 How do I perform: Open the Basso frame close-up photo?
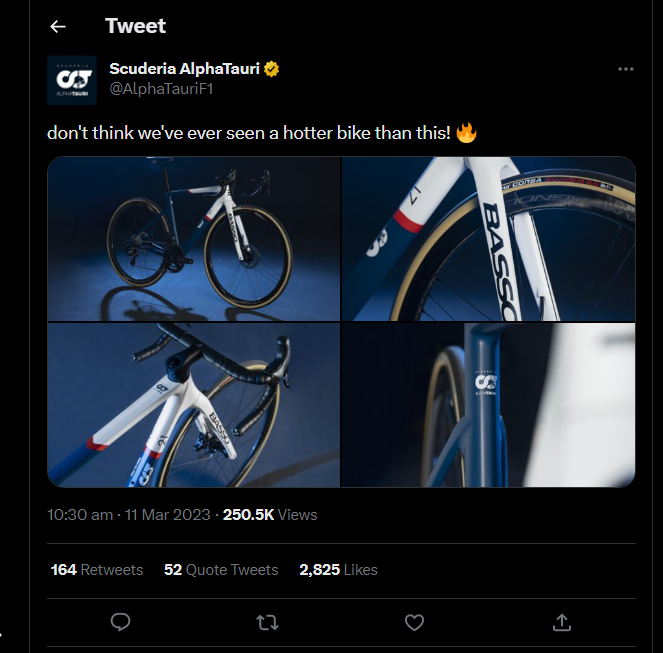(x=488, y=238)
